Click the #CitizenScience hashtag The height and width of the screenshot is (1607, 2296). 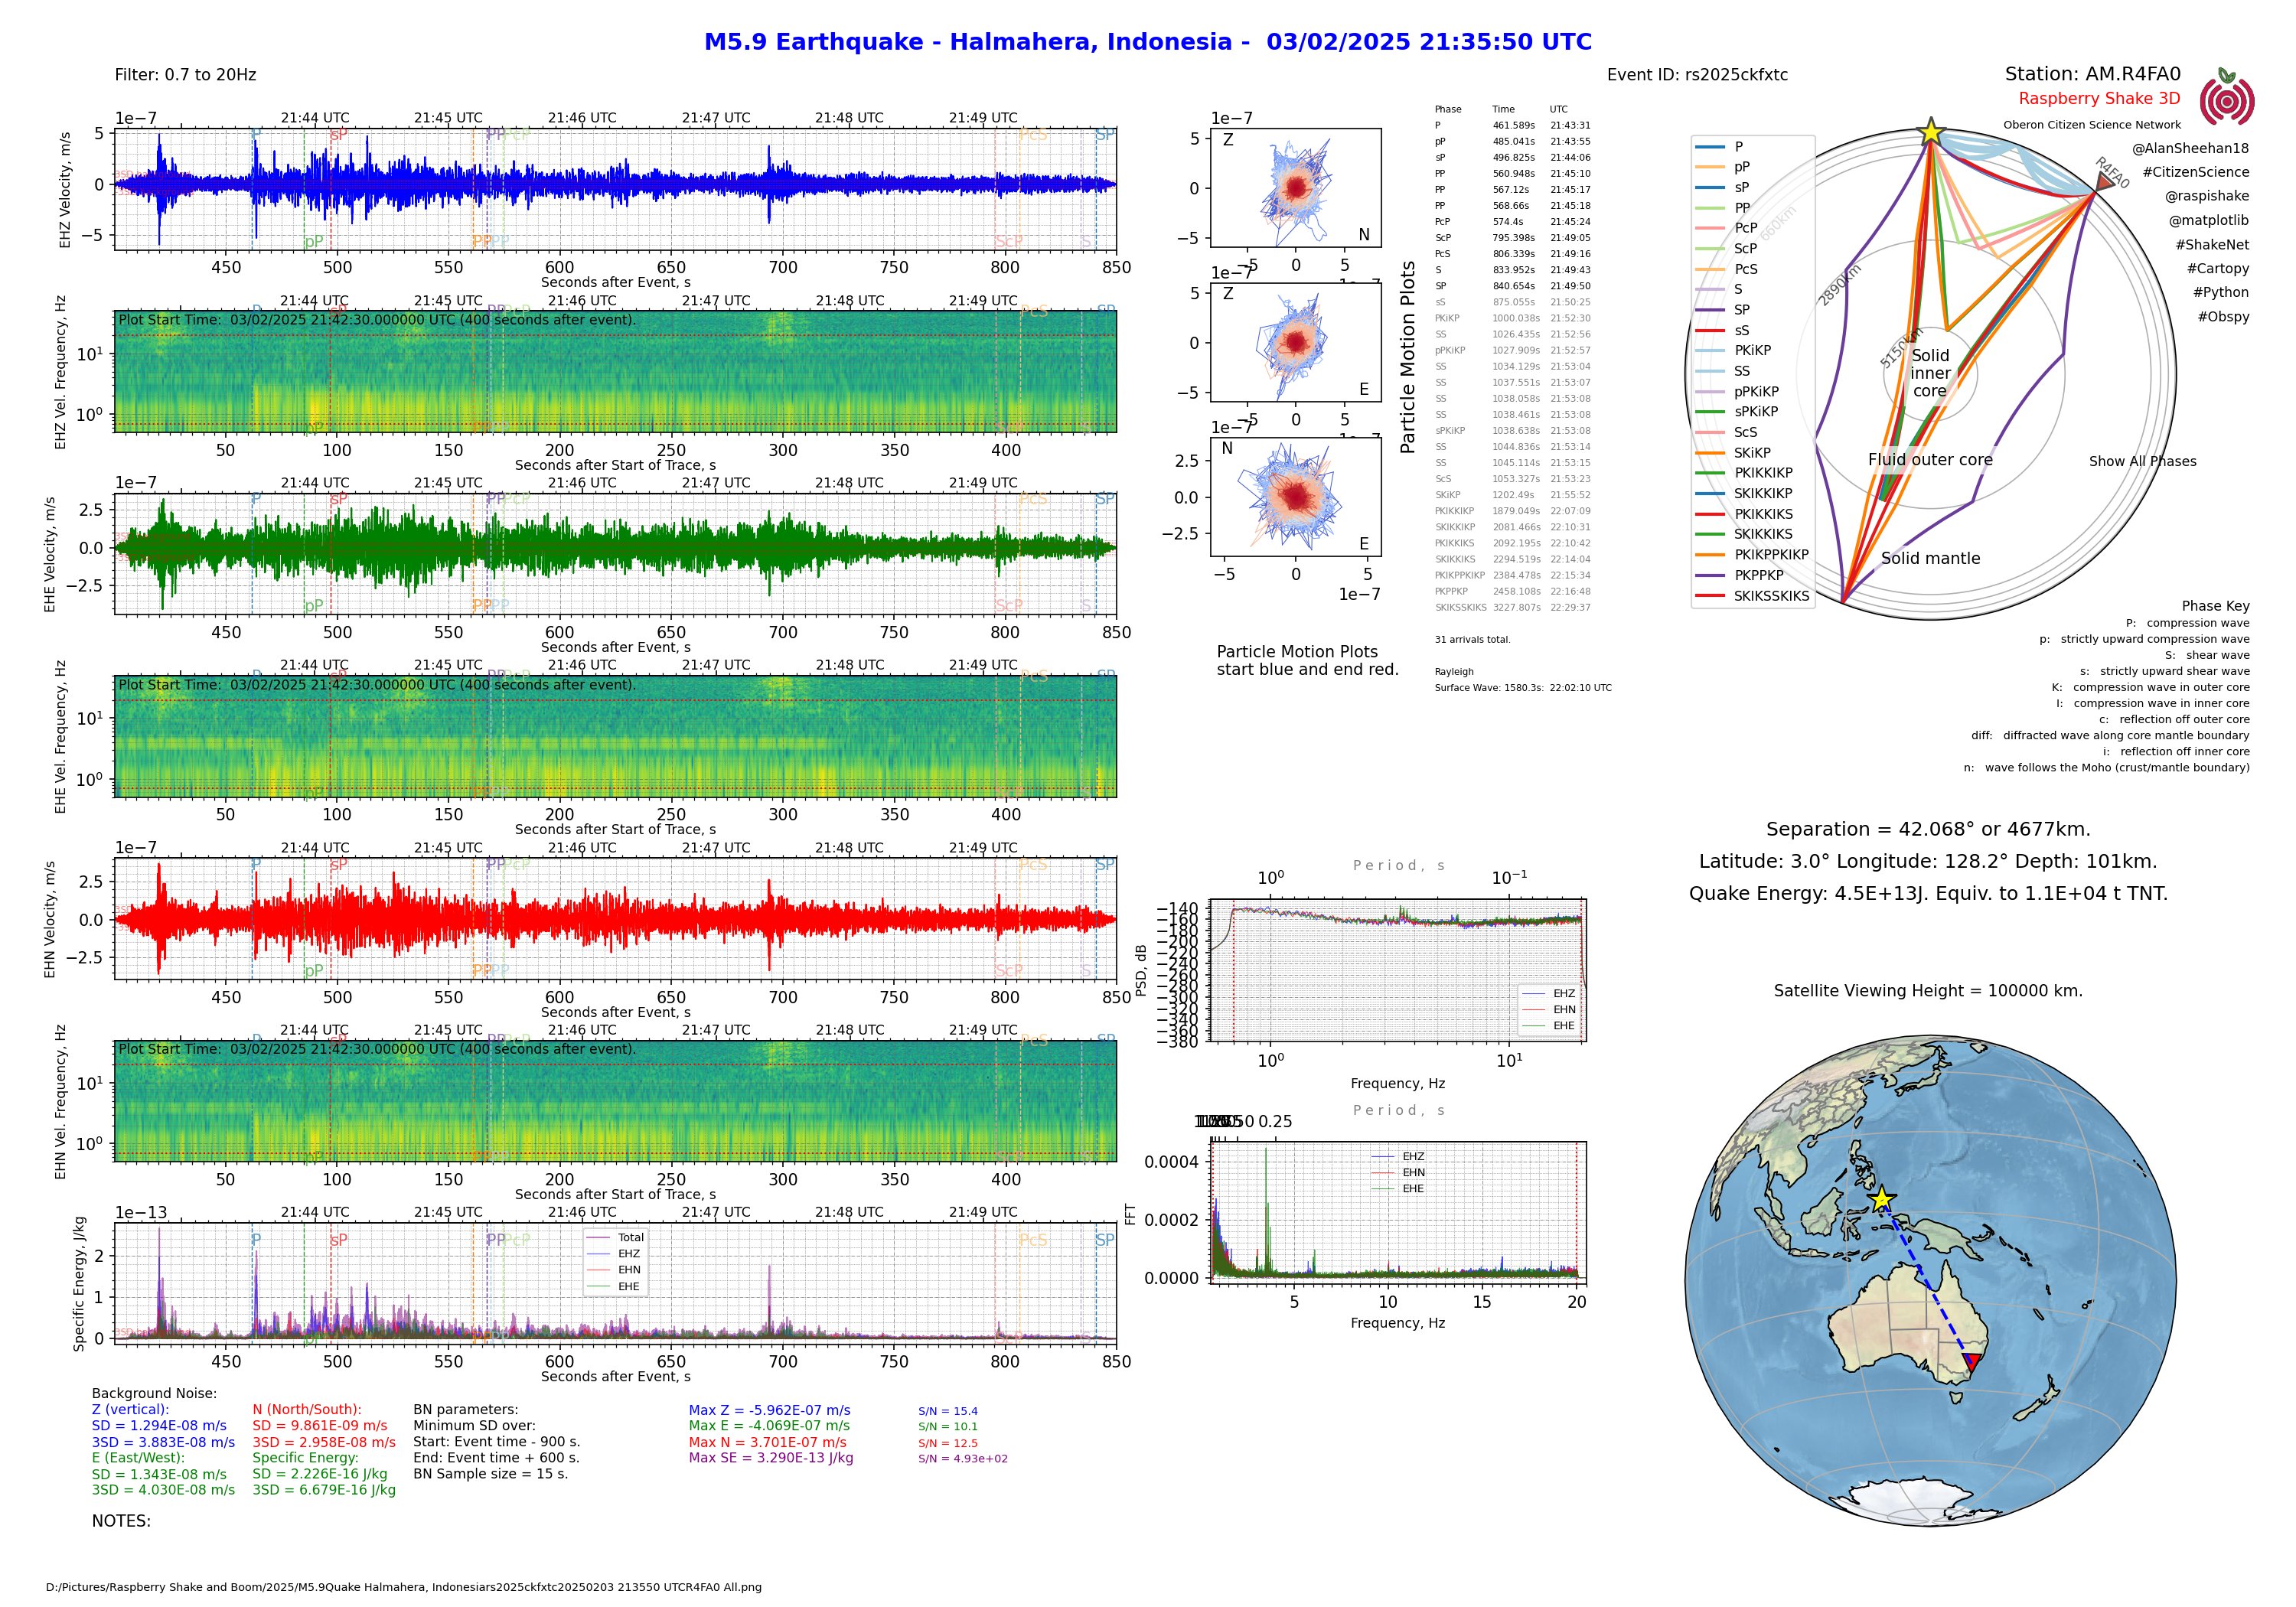pyautogui.click(x=2195, y=172)
